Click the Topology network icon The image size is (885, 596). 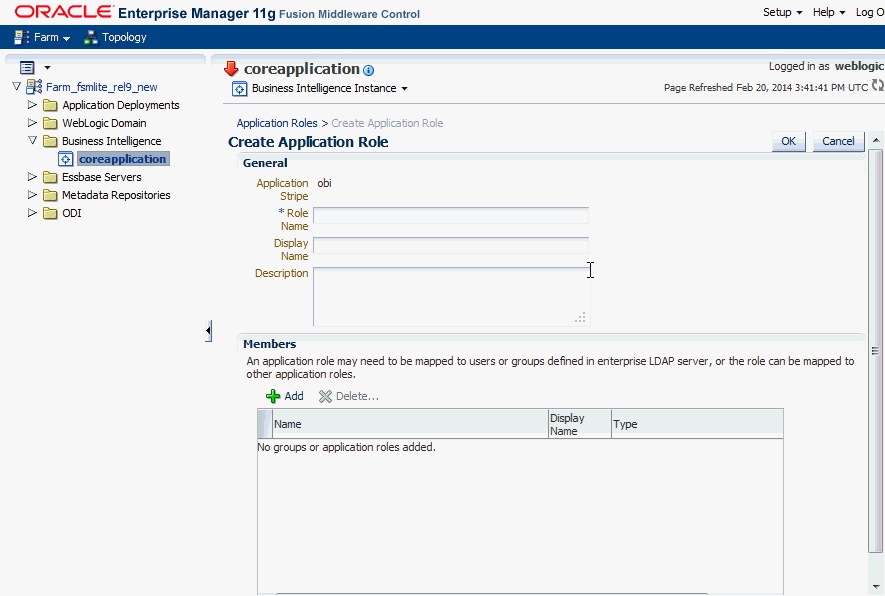point(91,37)
